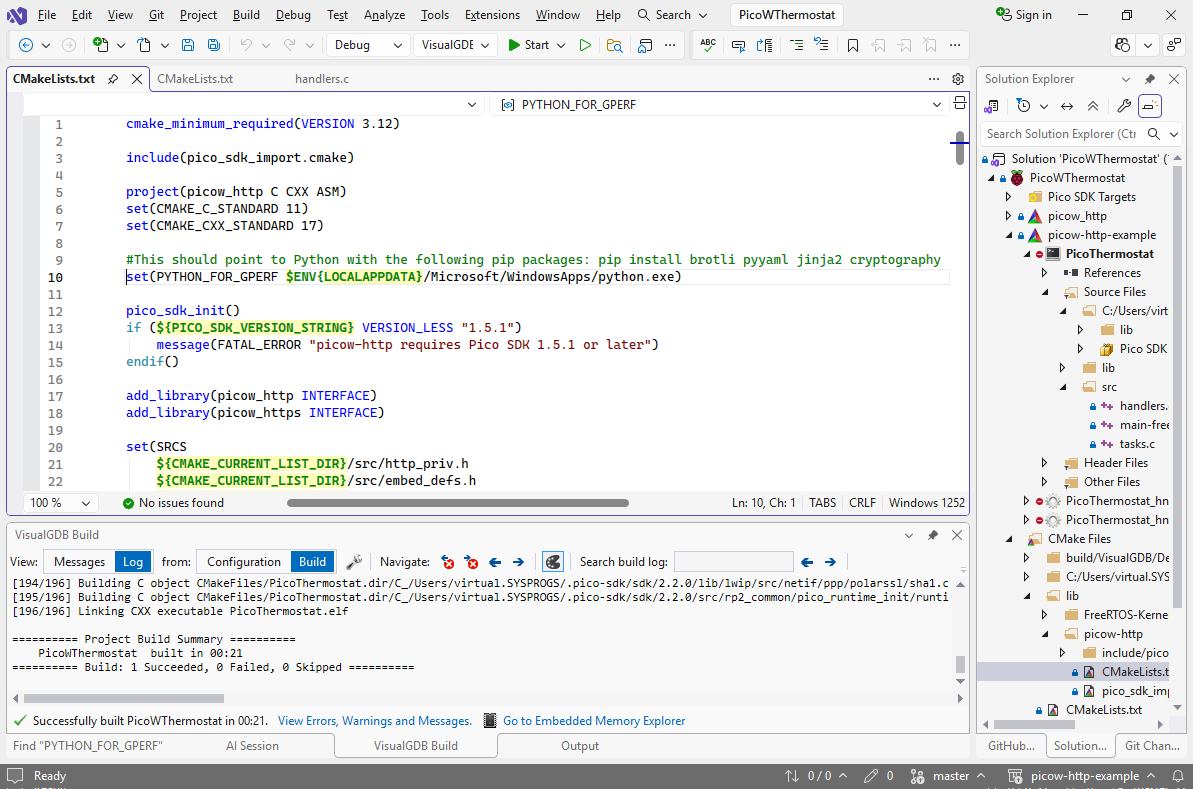Click the Search build log field

click(733, 562)
